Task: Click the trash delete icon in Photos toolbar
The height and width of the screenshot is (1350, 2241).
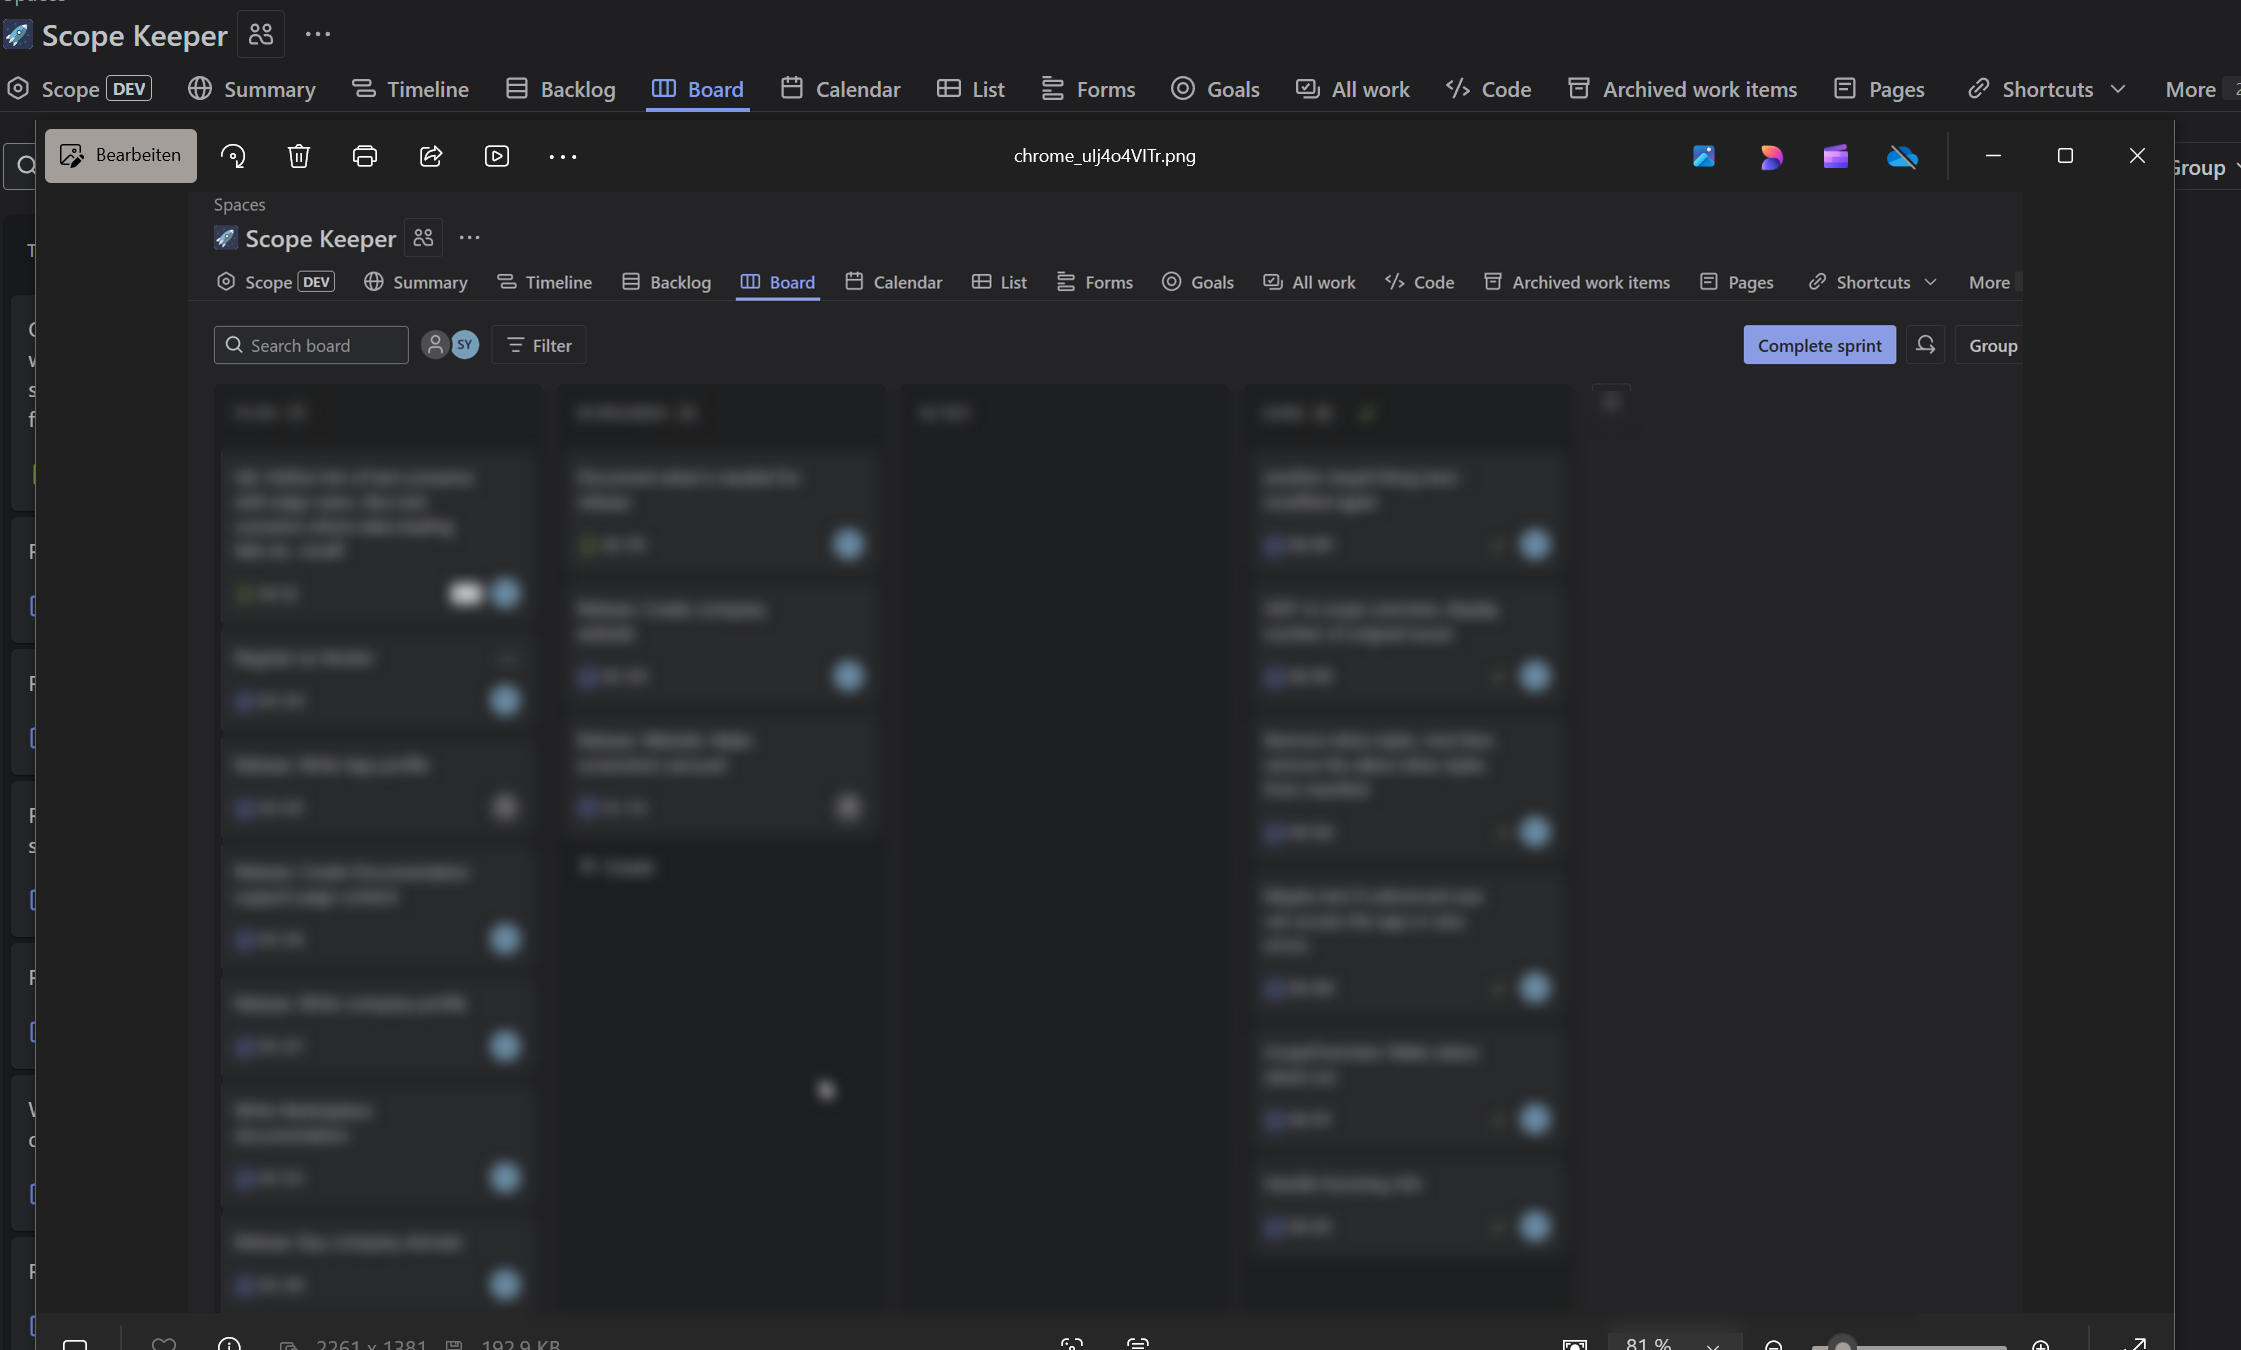Action: click(299, 156)
